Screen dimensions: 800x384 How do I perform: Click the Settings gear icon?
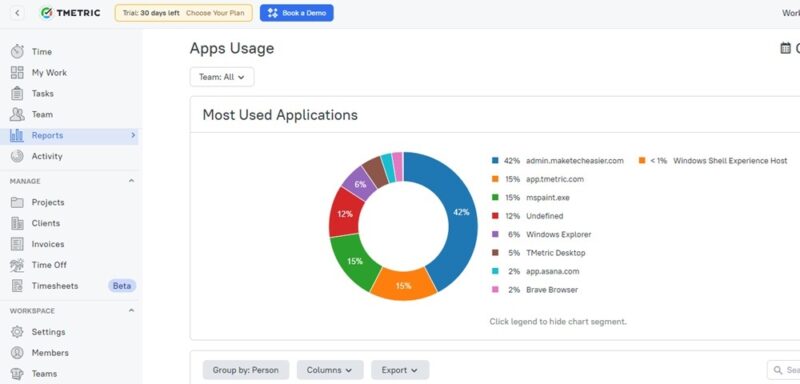[x=17, y=332]
